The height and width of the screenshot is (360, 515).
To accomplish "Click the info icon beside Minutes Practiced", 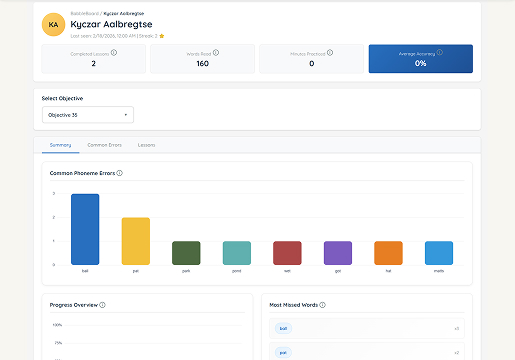I will (330, 53).
